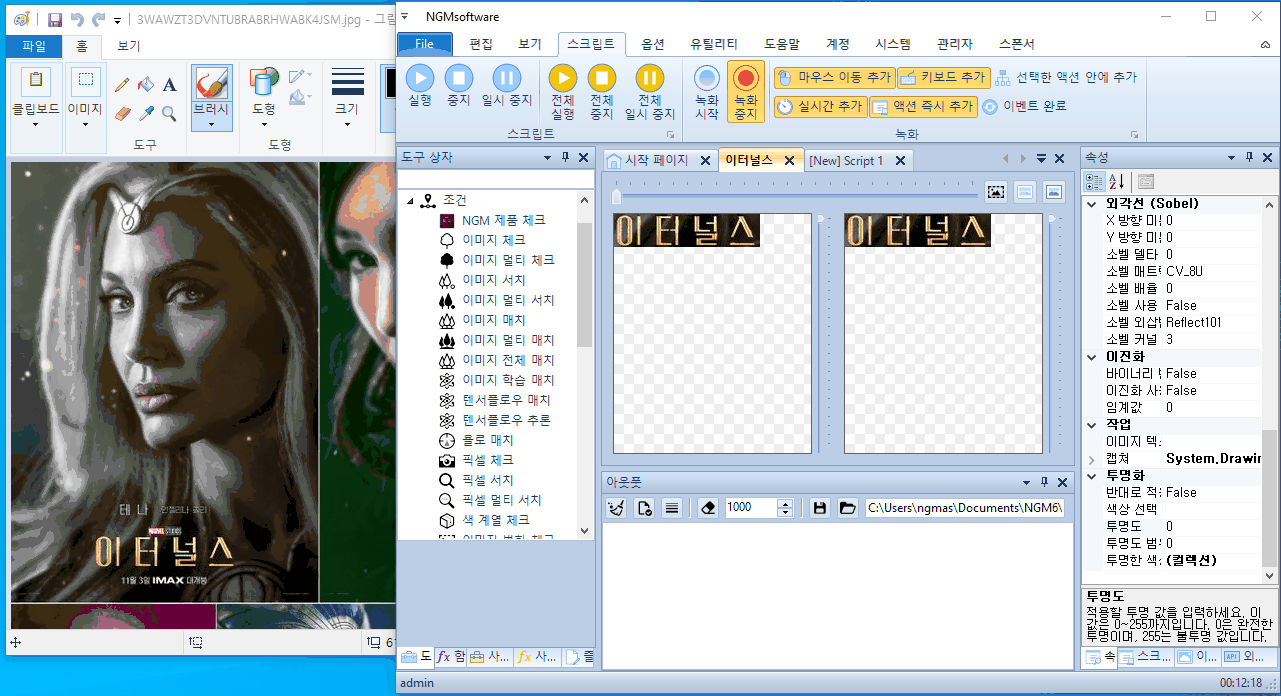The image size is (1281, 696).
Task: Select the Magnifier tool in Paint
Action: pos(170,112)
